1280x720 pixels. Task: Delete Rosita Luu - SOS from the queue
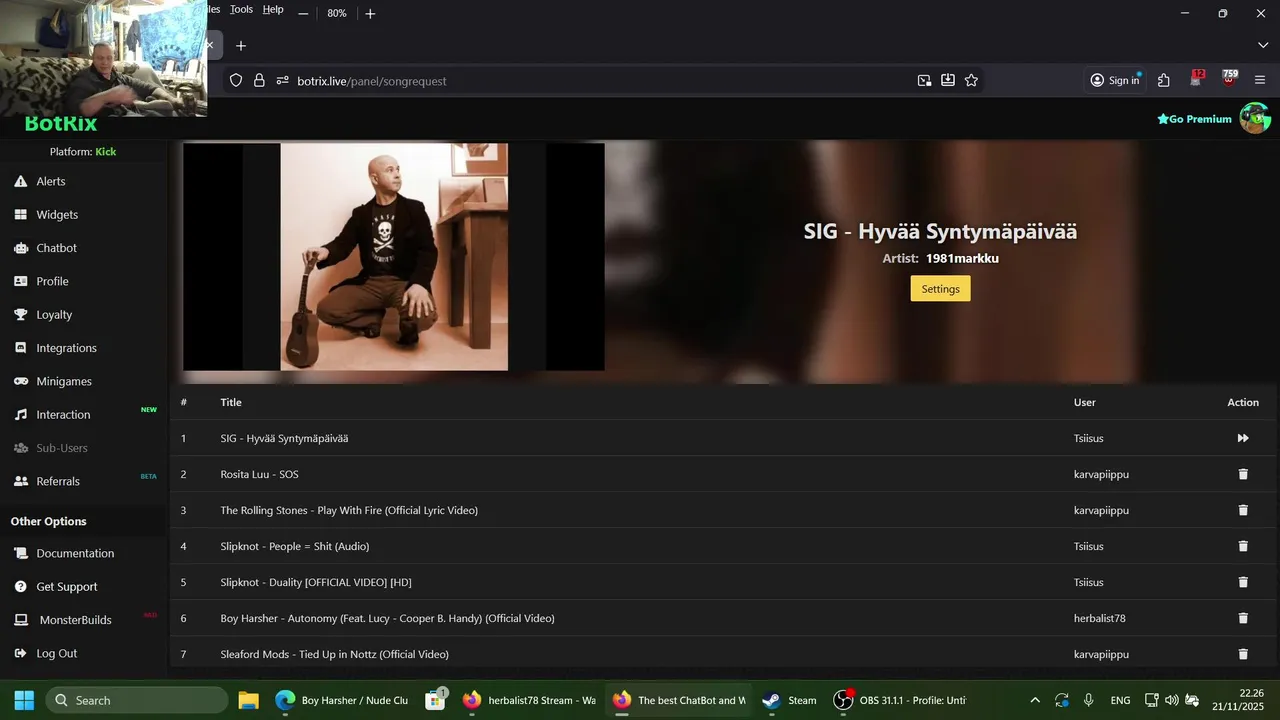[x=1243, y=474]
